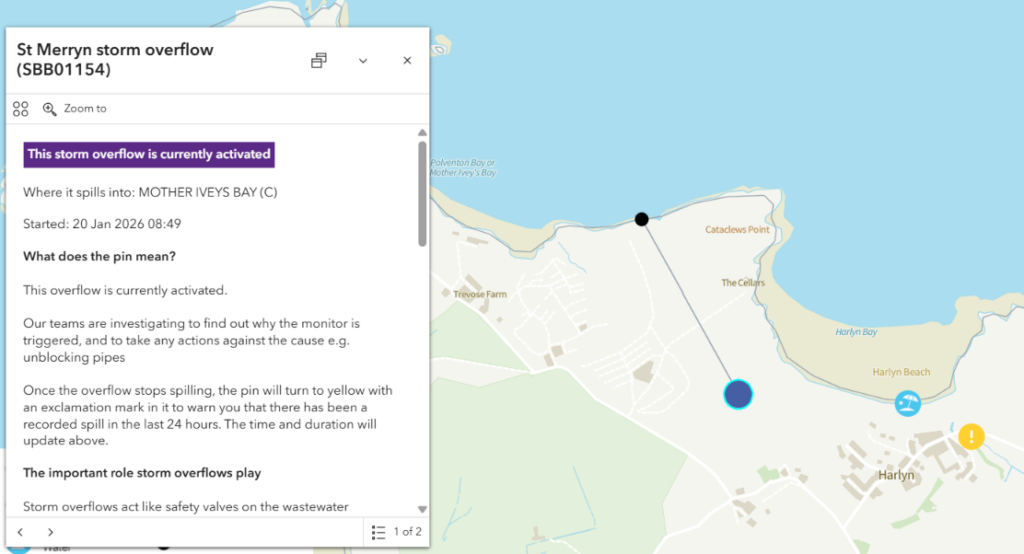The width and height of the screenshot is (1024, 554).
Task: Dock the St Merryn popup panel
Action: click(319, 61)
